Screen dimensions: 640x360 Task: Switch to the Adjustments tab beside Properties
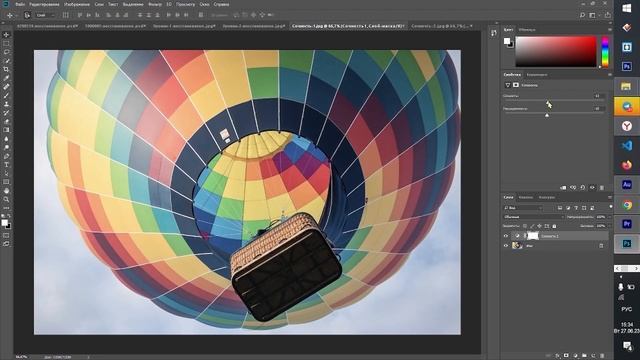pyautogui.click(x=537, y=75)
